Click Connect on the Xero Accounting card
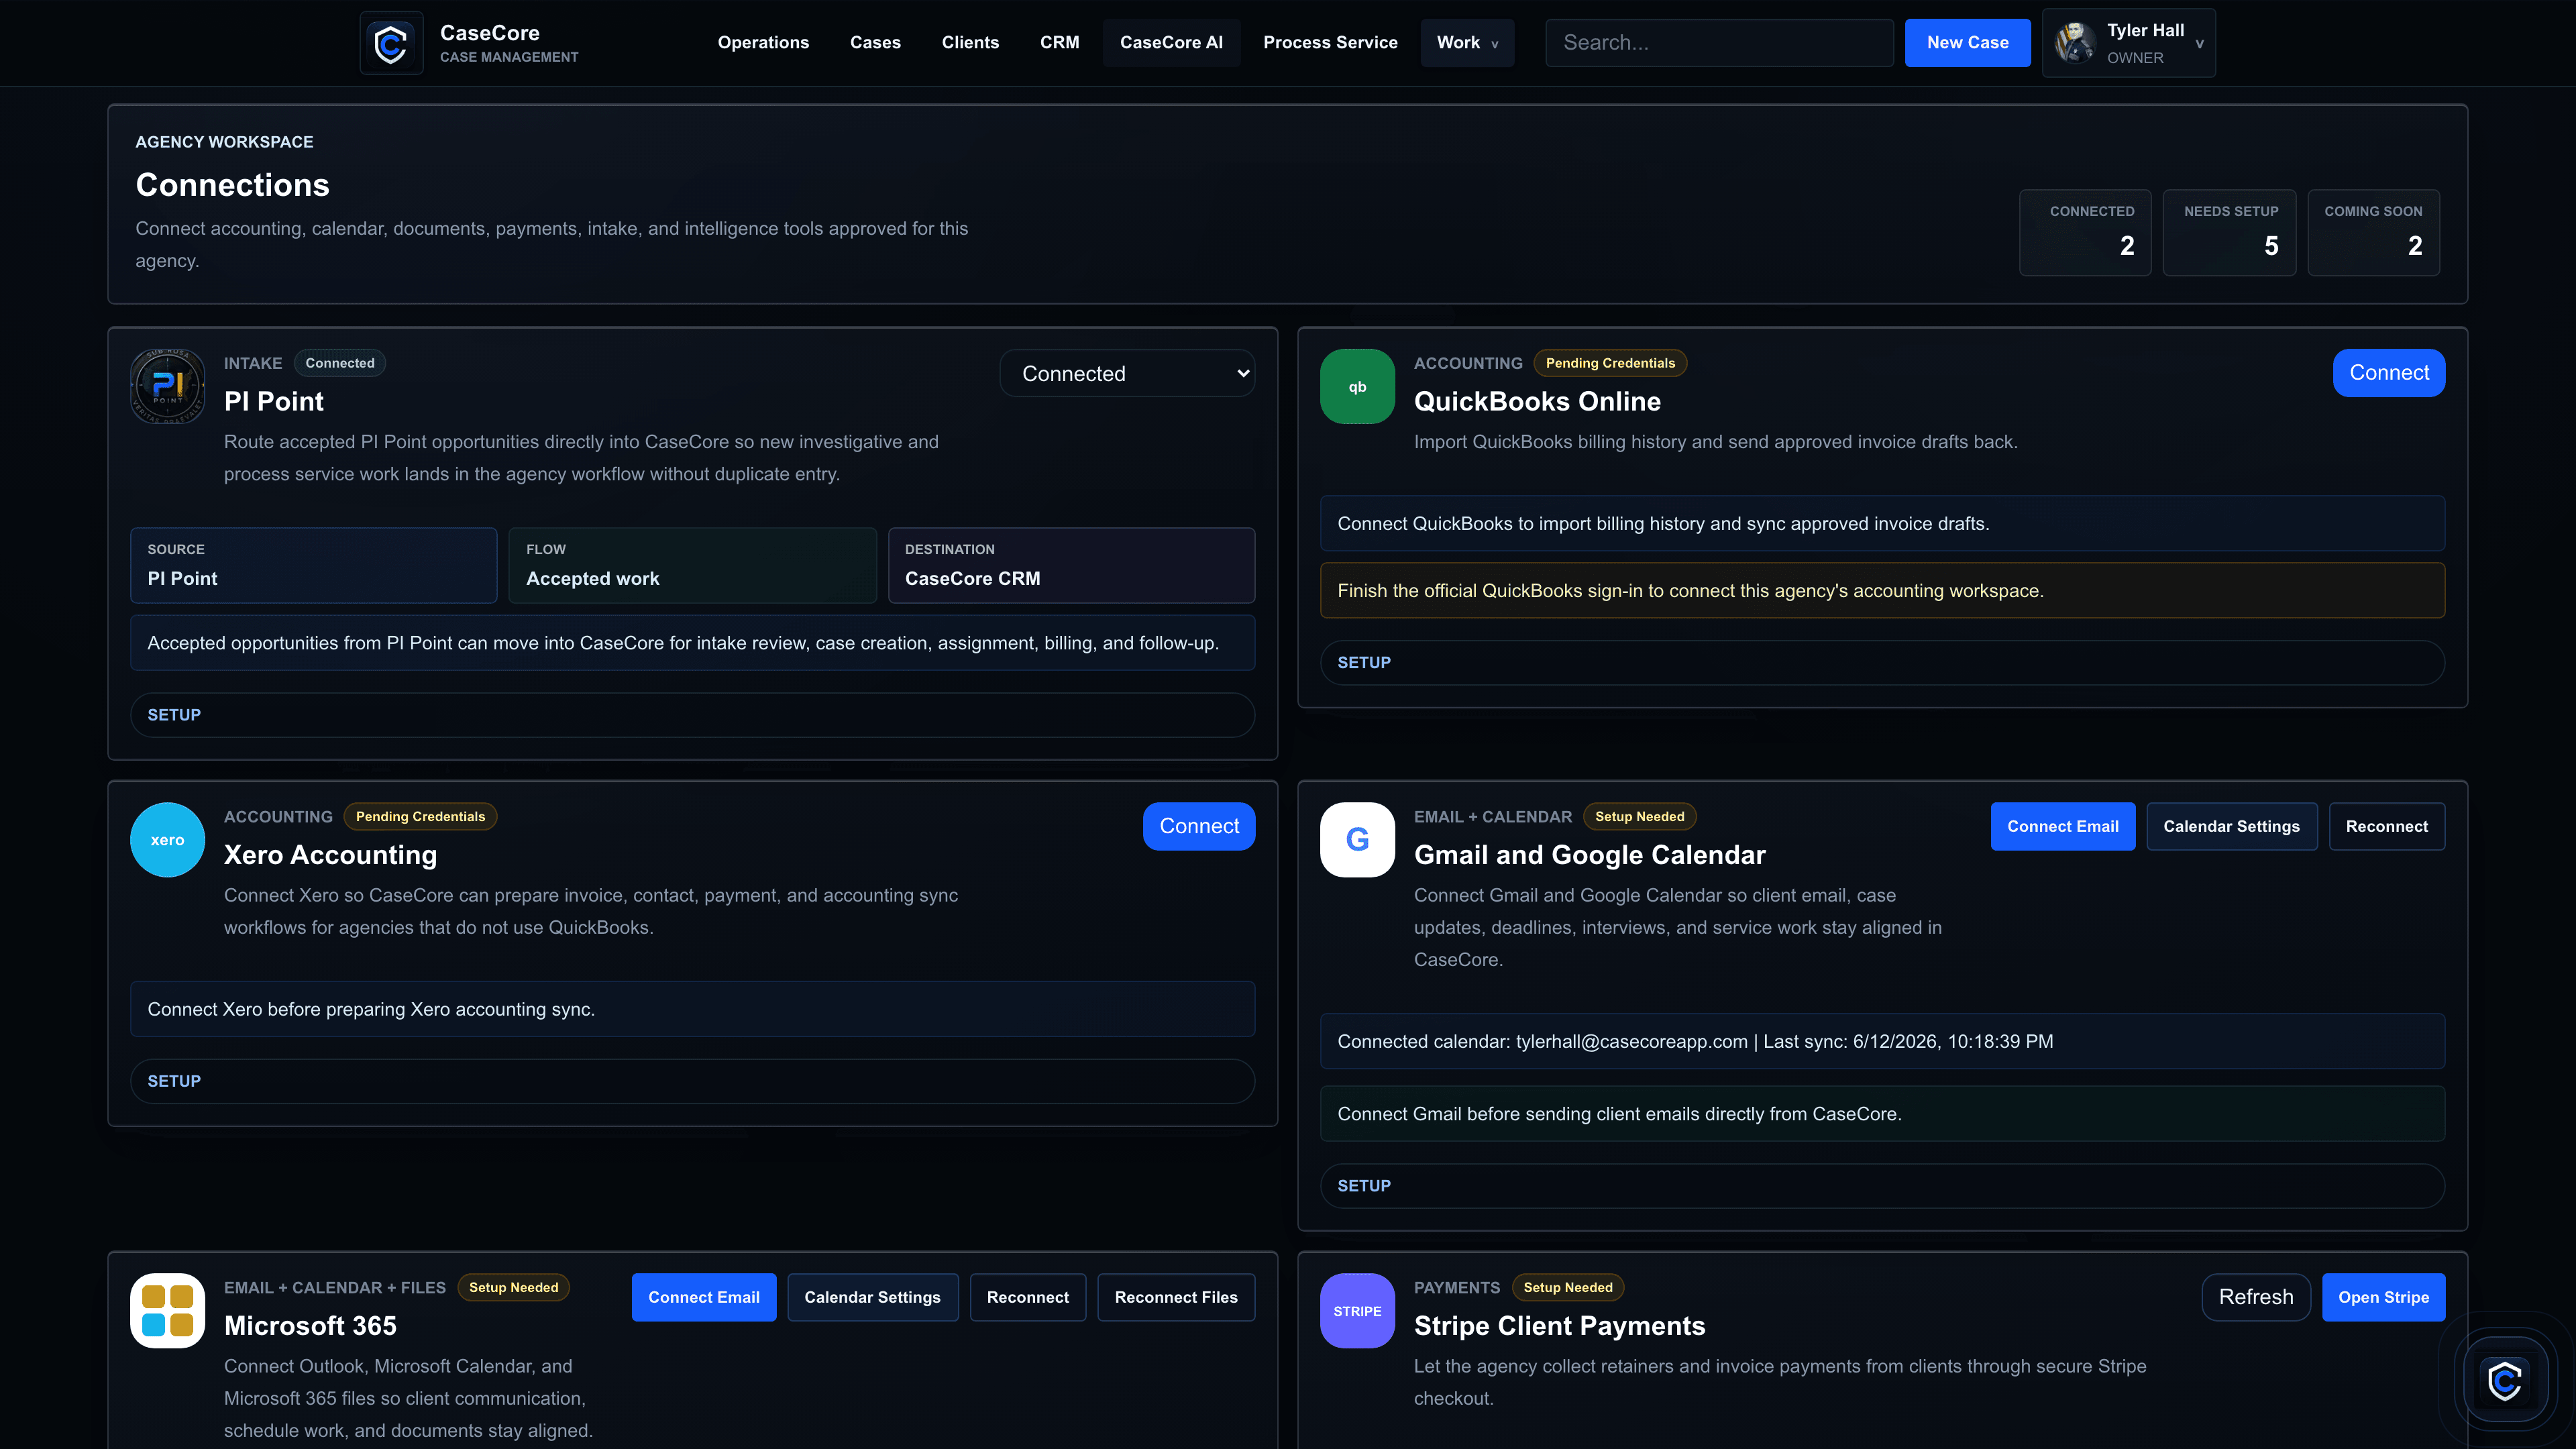The width and height of the screenshot is (2576, 1449). [1199, 826]
